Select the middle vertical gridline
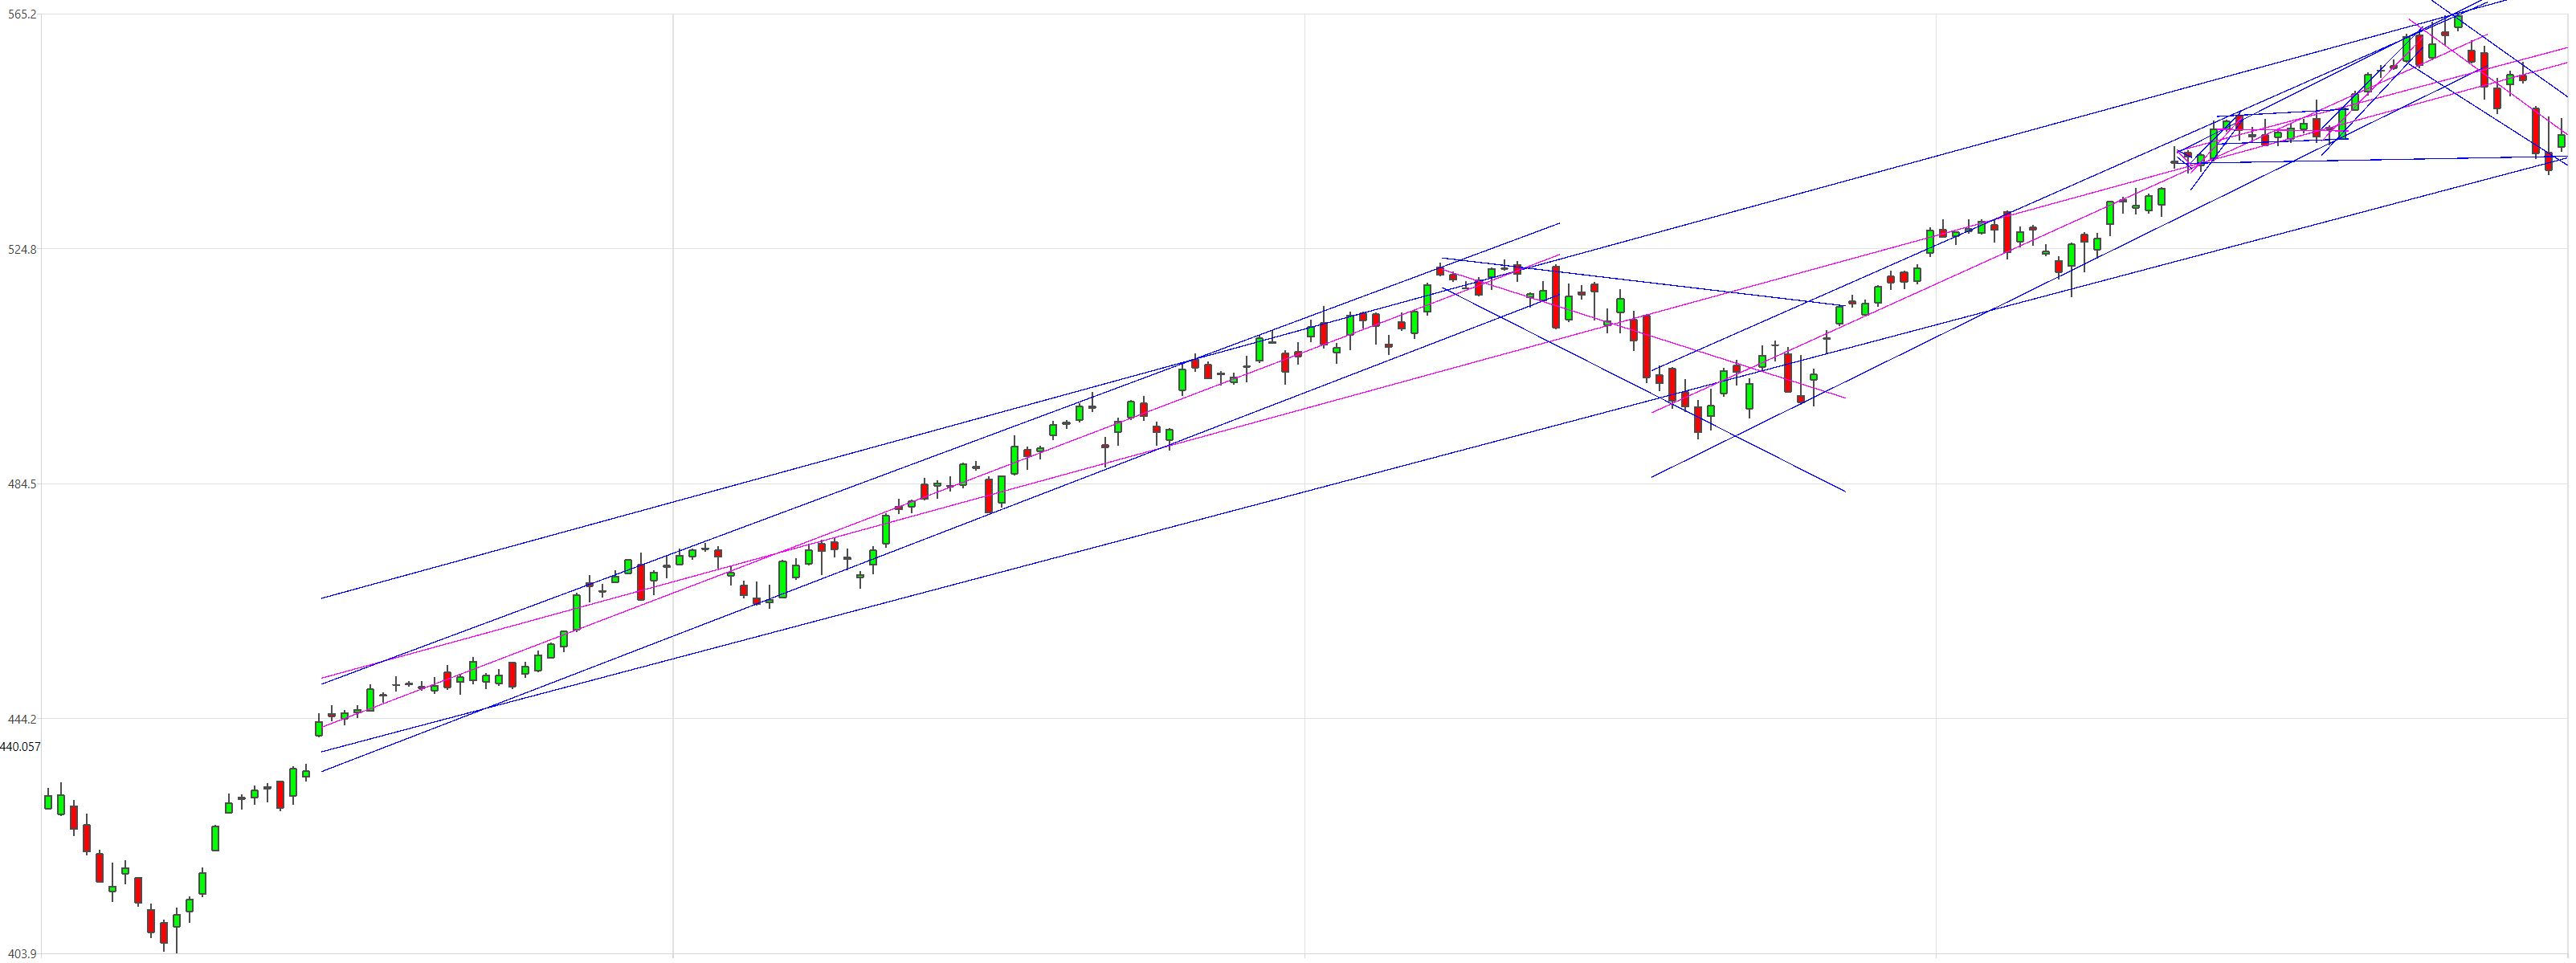The height and width of the screenshot is (963, 2576). click(x=1304, y=485)
